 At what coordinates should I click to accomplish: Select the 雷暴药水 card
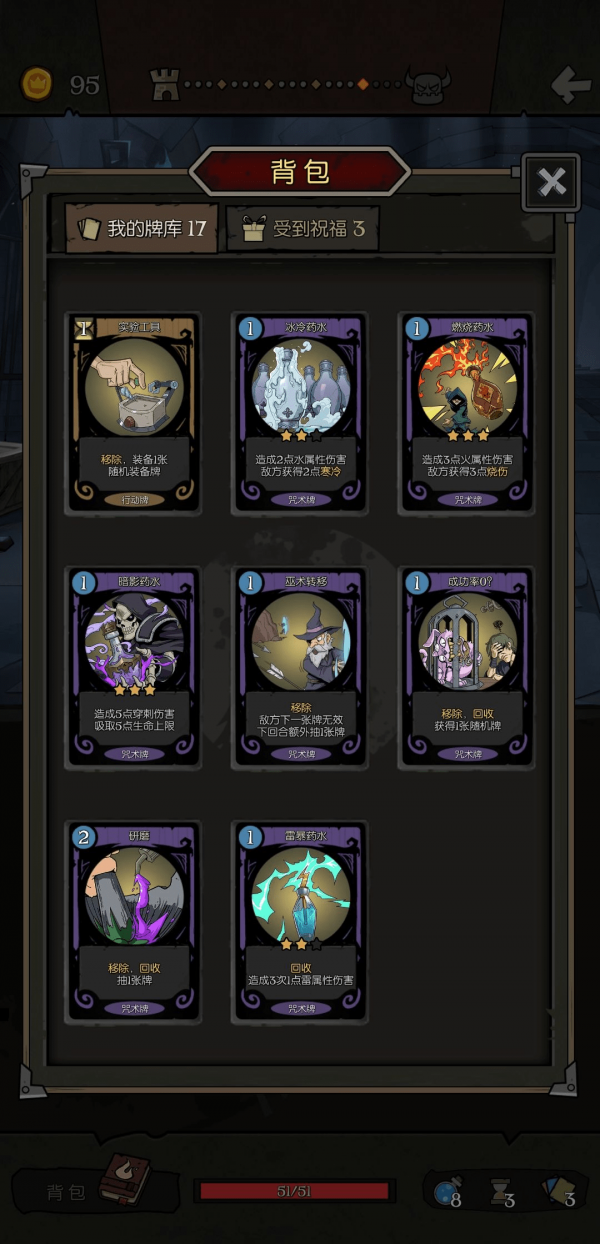point(300,922)
